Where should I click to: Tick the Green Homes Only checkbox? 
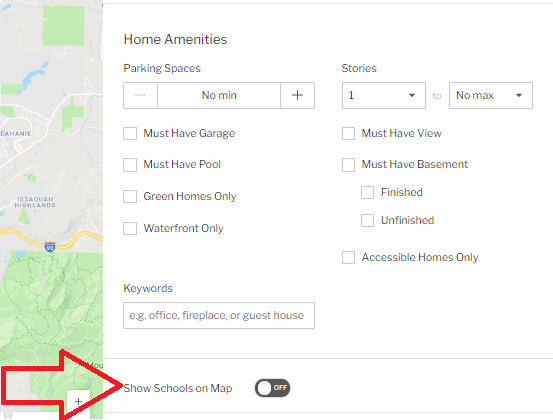click(x=130, y=196)
